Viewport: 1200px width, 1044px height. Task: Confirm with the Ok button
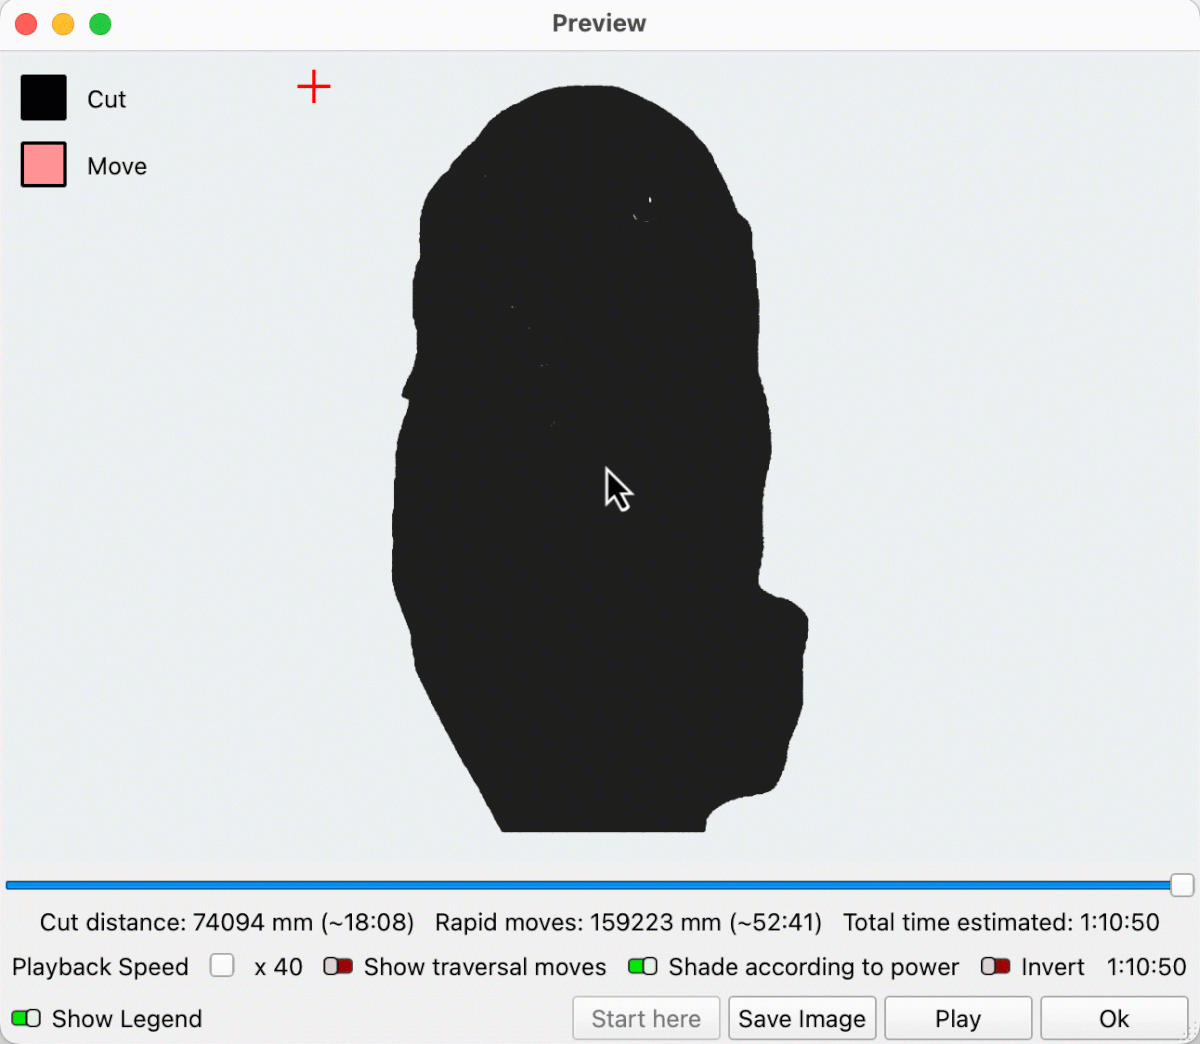1114,1019
